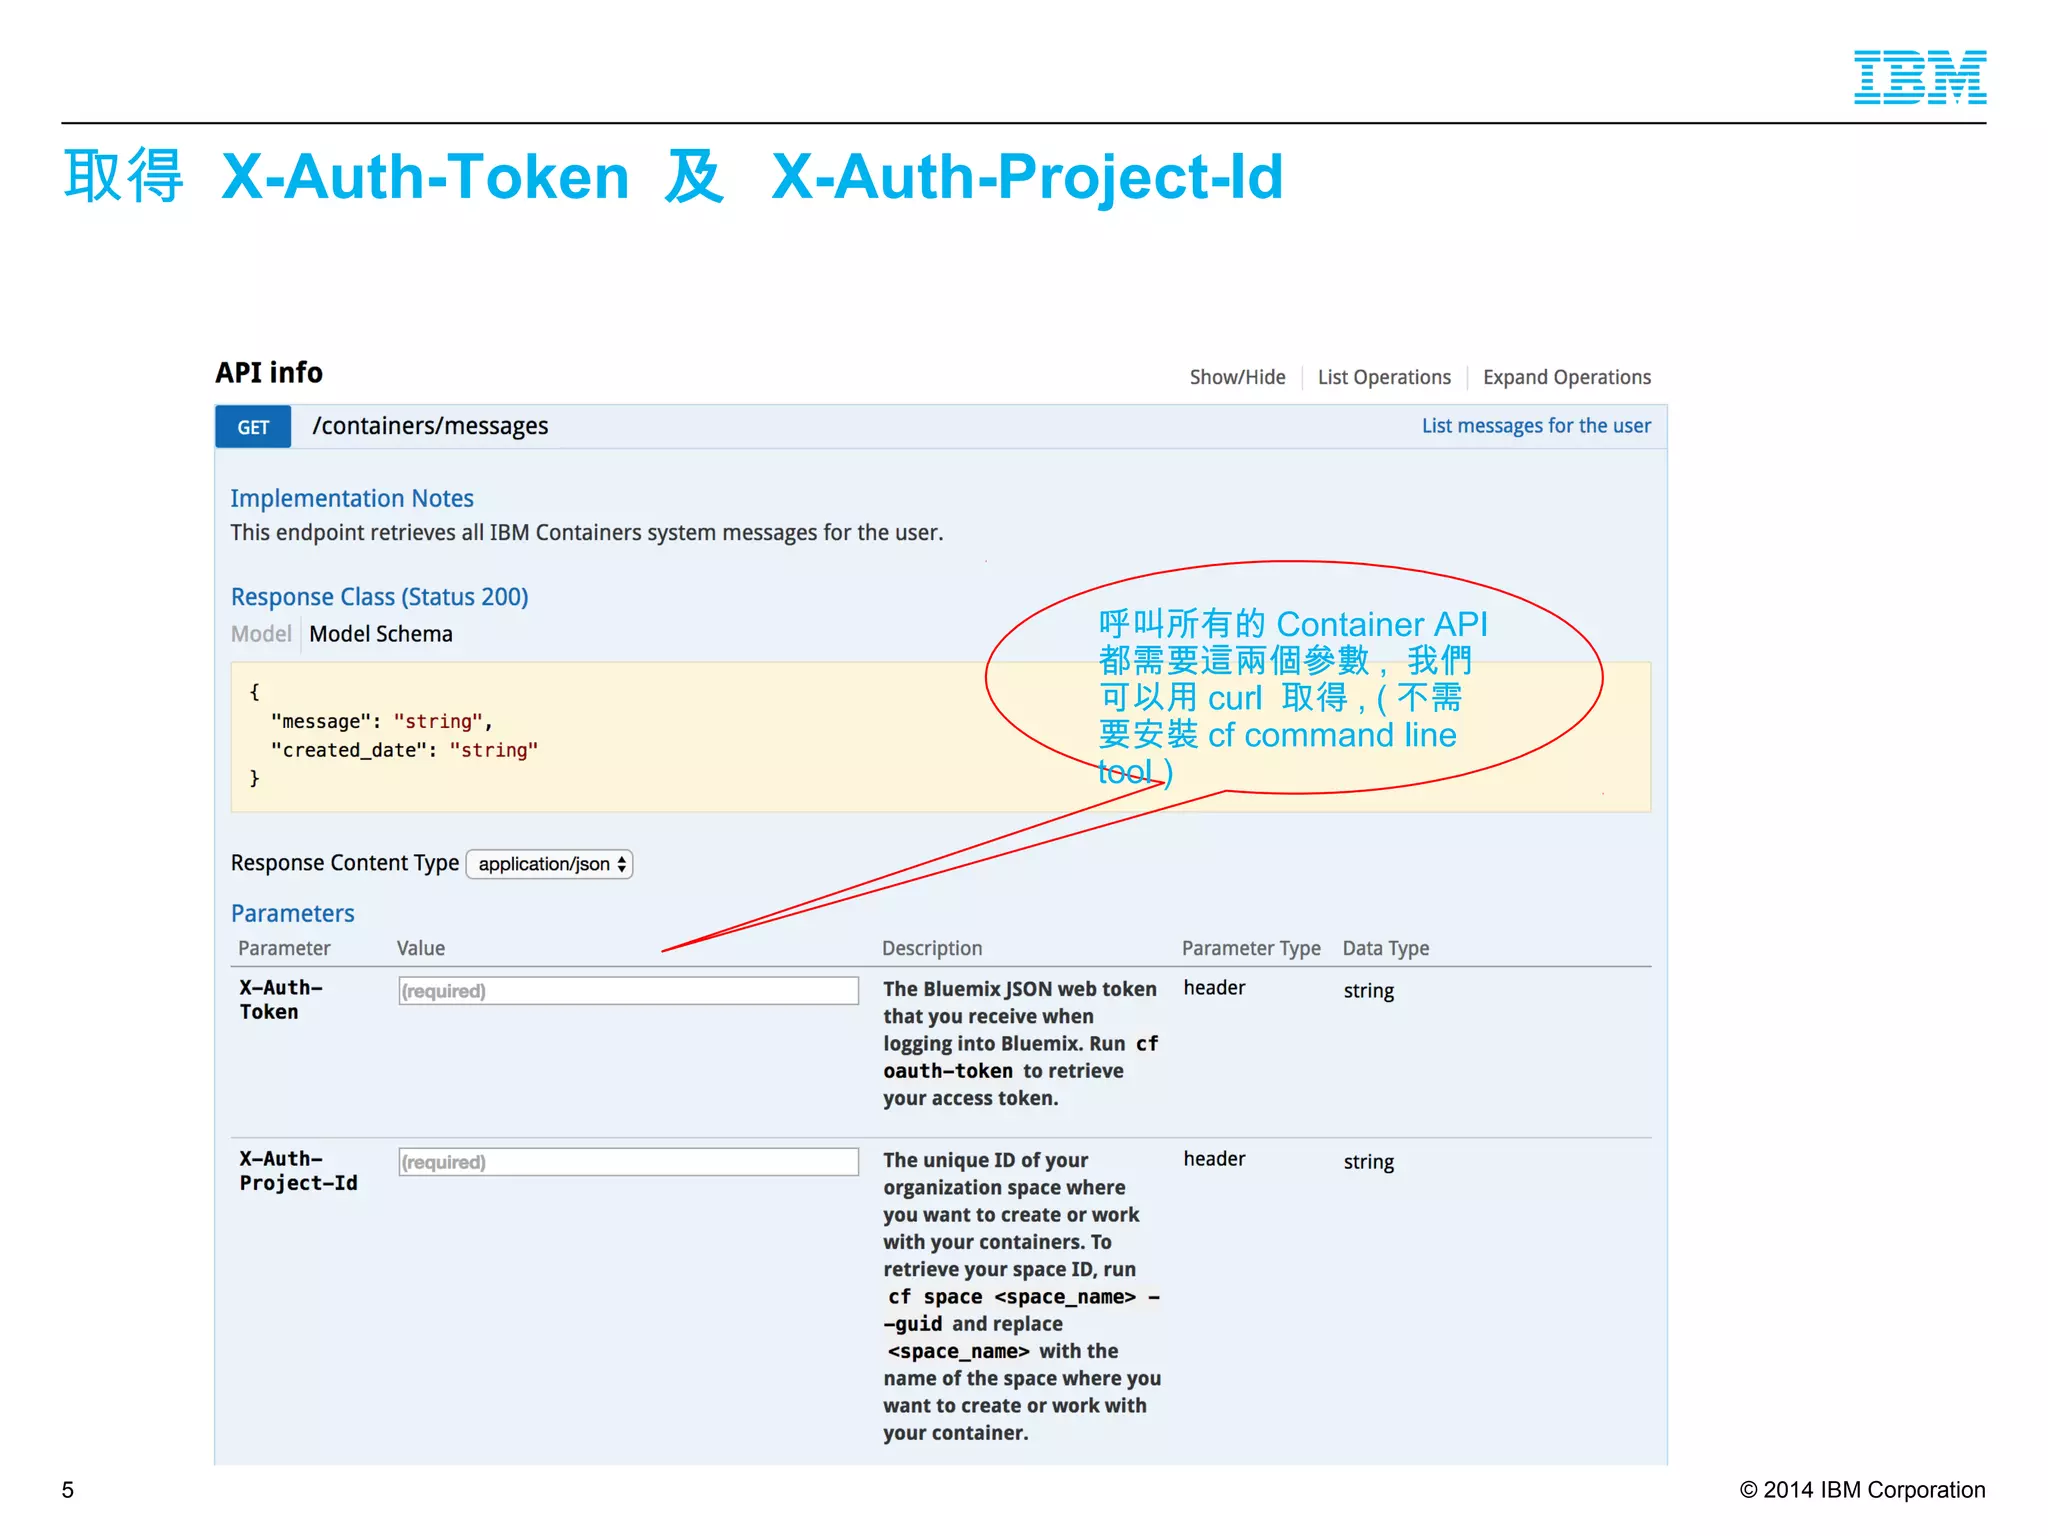This screenshot has height=1536, width=2048.
Task: Click the Show/Hide link
Action: point(1237,377)
